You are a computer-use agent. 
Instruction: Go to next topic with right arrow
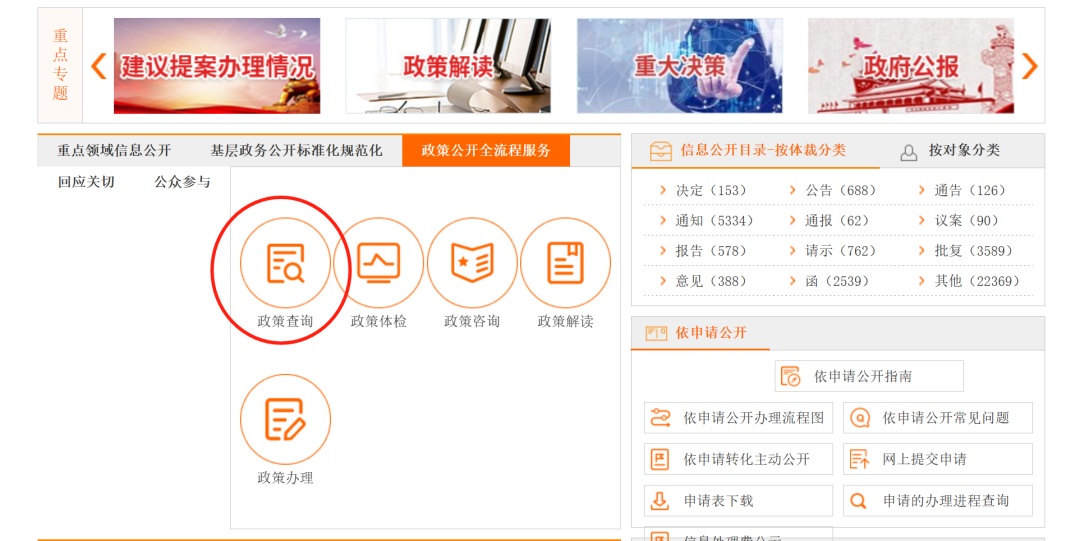(x=1029, y=66)
